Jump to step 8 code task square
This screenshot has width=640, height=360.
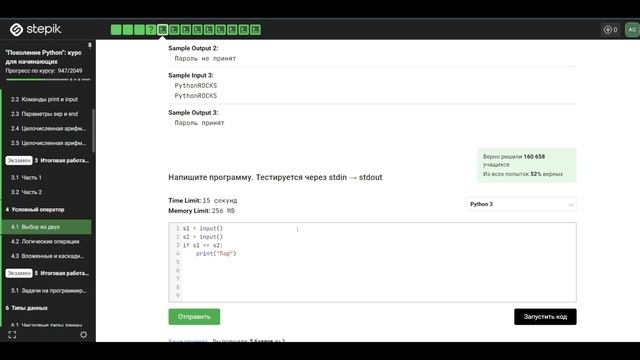[197, 30]
